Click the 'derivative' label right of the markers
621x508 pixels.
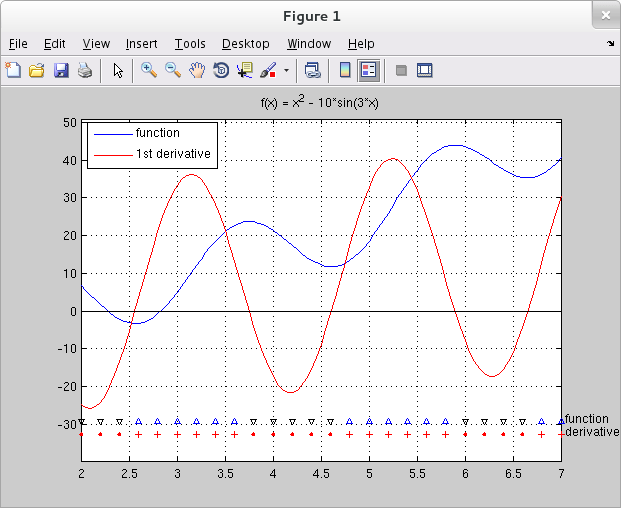click(592, 432)
